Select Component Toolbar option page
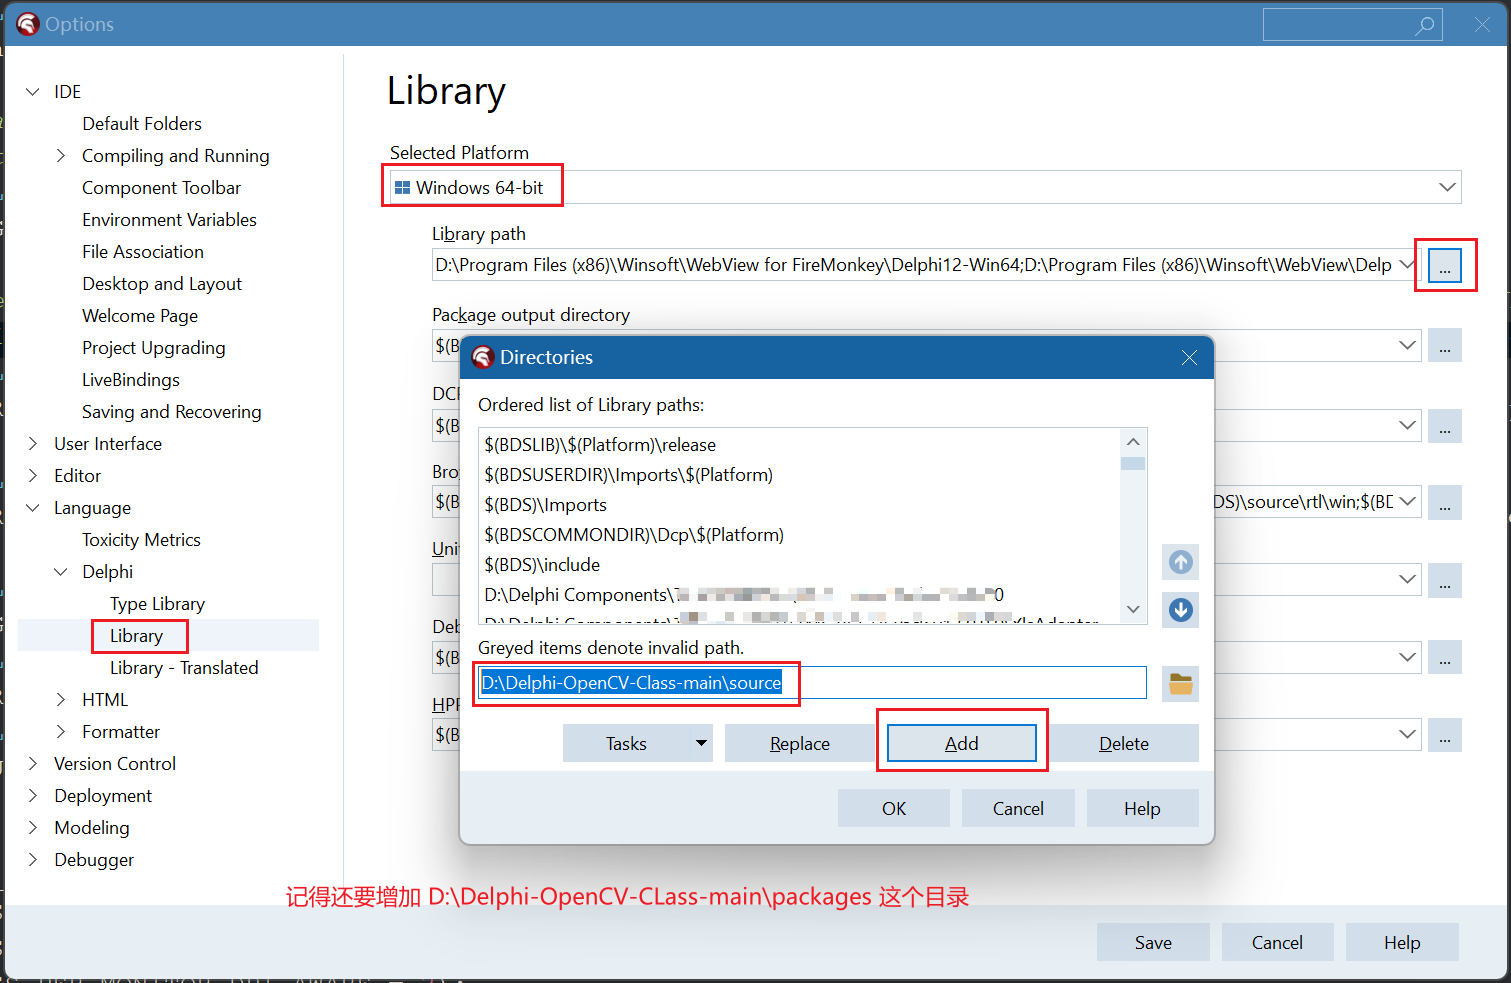Image resolution: width=1511 pixels, height=983 pixels. [x=161, y=188]
